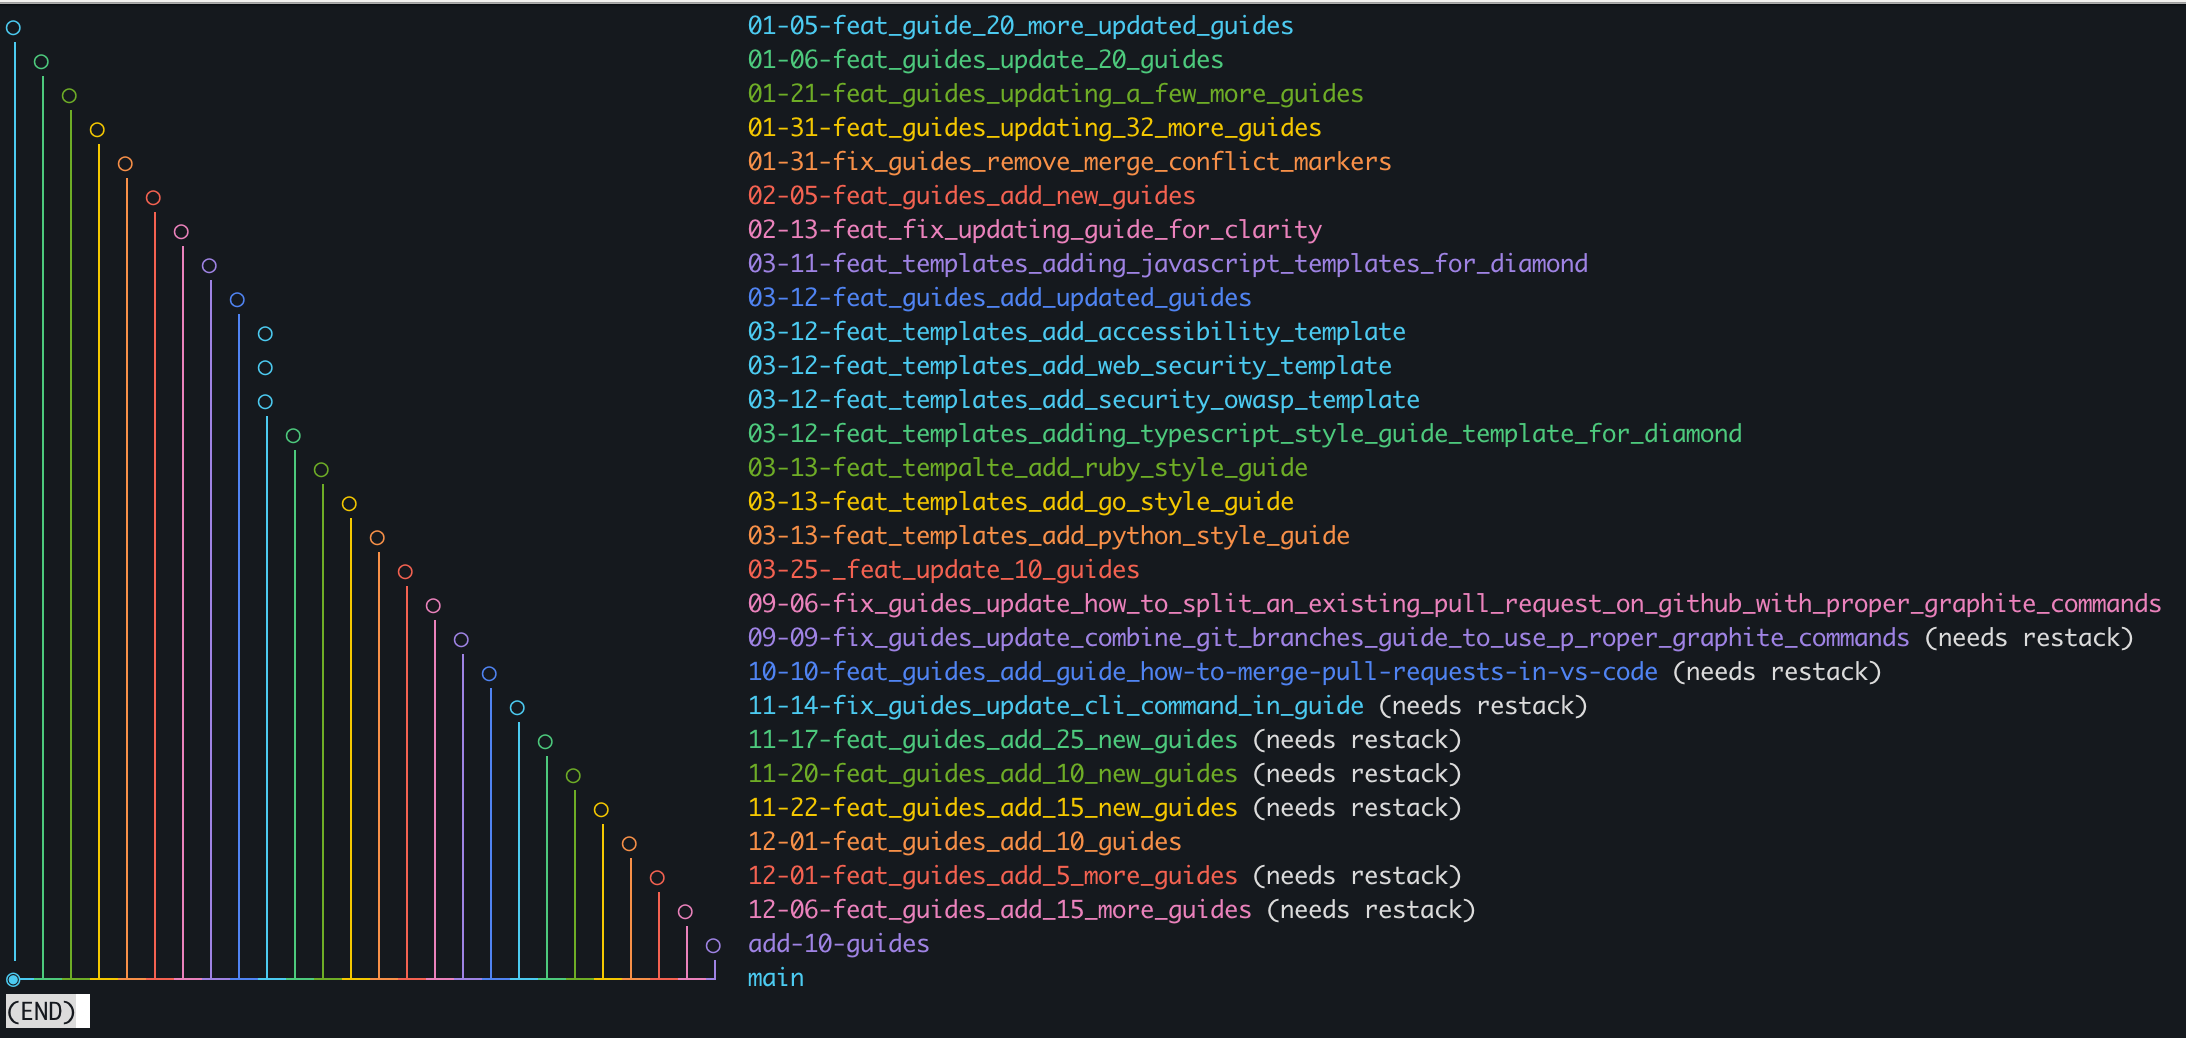The height and width of the screenshot is (1038, 2186).
Task: Click the commit circle for 12-06-feat_guides_add_15_more_guides
Action: (685, 911)
